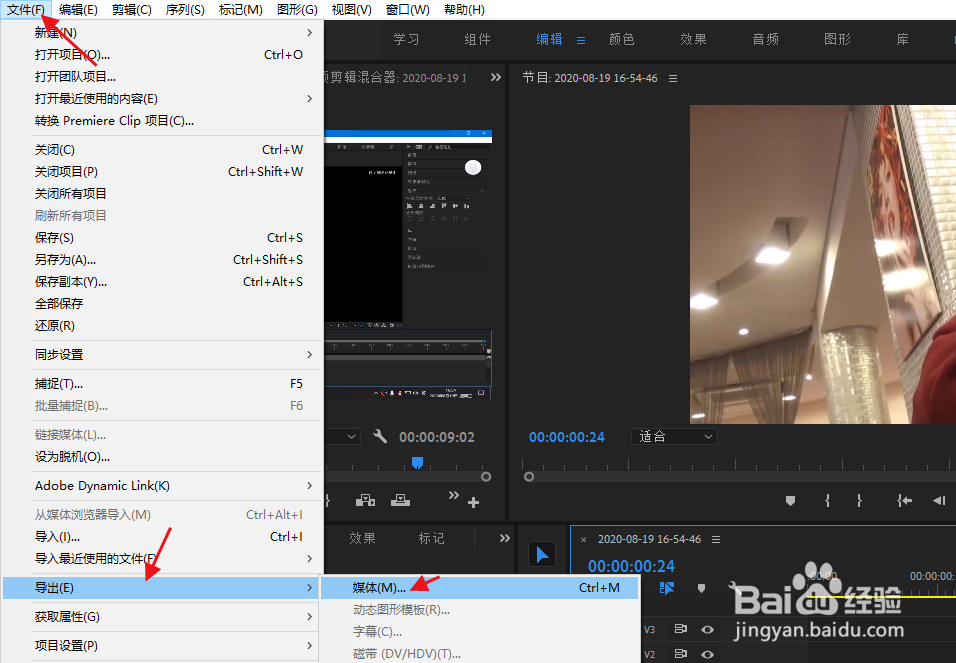Open Program monitor panel menu icon
956x663 pixels.
pos(673,79)
